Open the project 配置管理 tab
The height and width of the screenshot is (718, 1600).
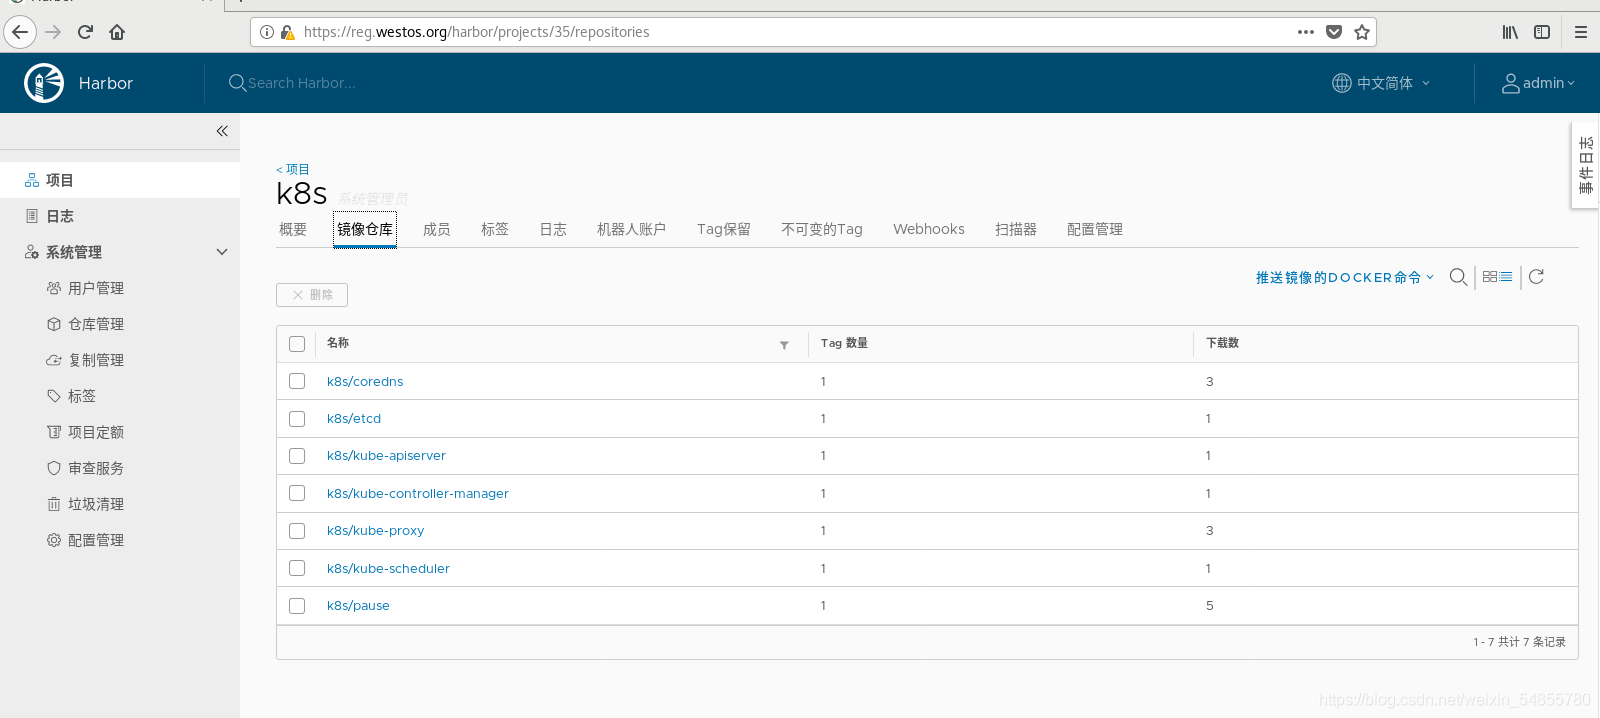1095,229
